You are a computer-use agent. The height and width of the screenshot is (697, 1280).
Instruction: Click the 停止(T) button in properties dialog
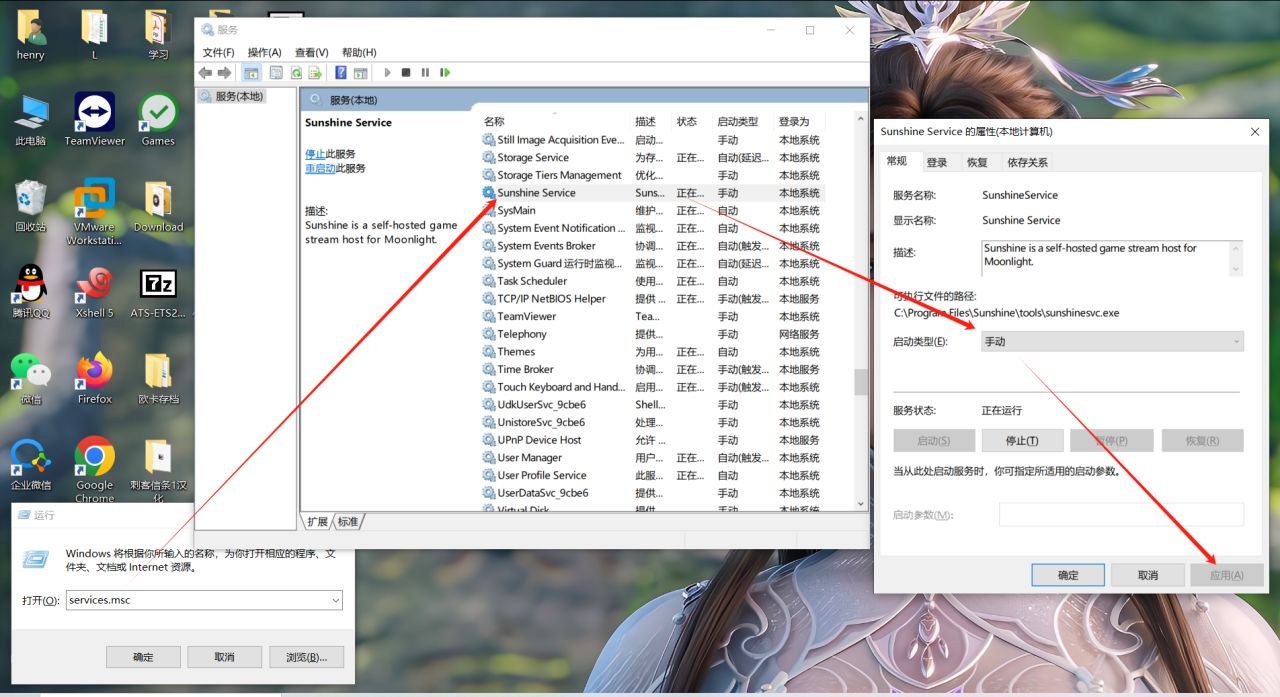[1022, 441]
